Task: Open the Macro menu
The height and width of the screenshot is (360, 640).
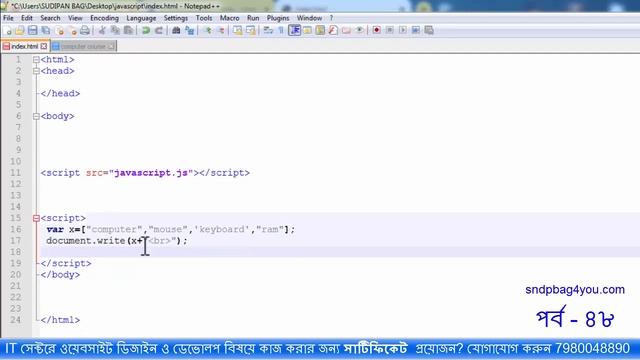Action: pyautogui.click(x=229, y=18)
